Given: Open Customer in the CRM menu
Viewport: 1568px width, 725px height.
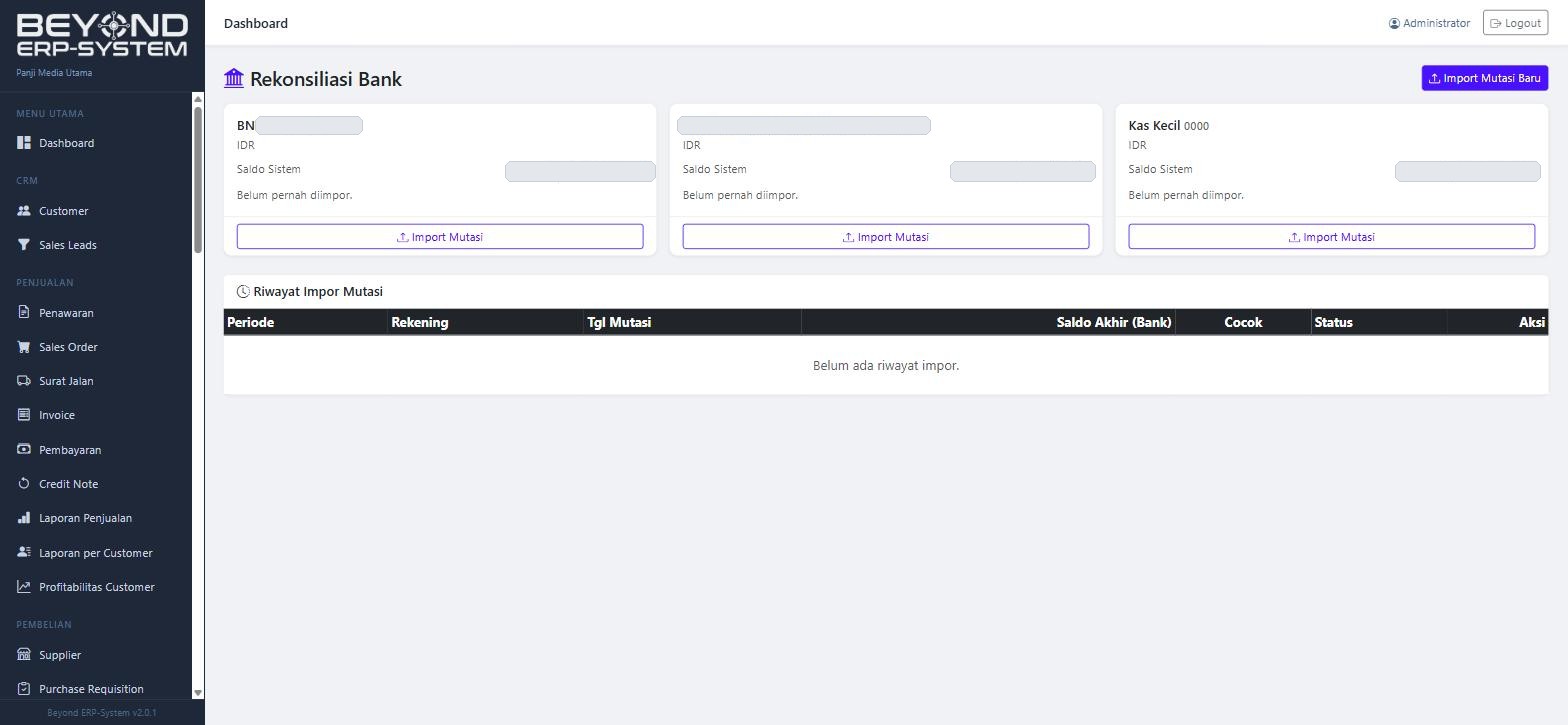Looking at the screenshot, I should [x=96, y=211].
